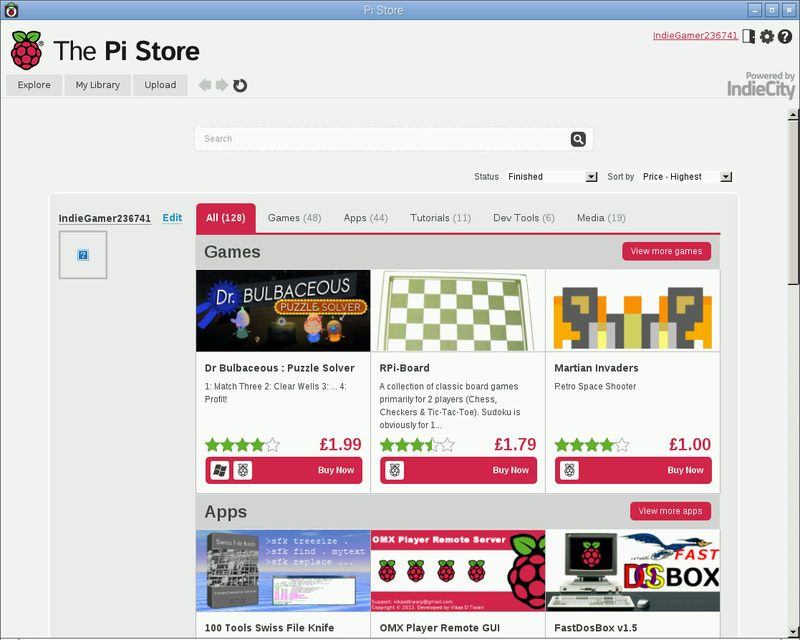Image resolution: width=800 pixels, height=640 pixels.
Task: Click IndieGamer236741 link in top right
Action: [x=695, y=35]
